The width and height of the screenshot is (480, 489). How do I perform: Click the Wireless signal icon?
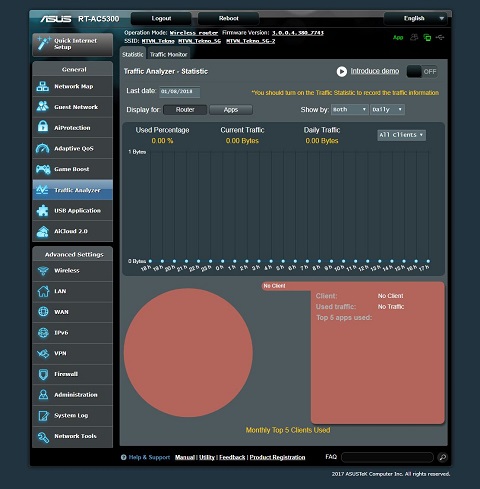(x=43, y=271)
